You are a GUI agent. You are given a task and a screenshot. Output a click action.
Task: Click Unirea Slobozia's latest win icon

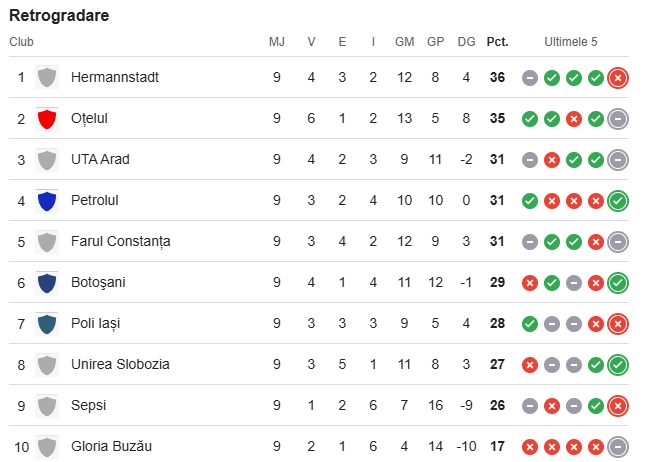(618, 365)
